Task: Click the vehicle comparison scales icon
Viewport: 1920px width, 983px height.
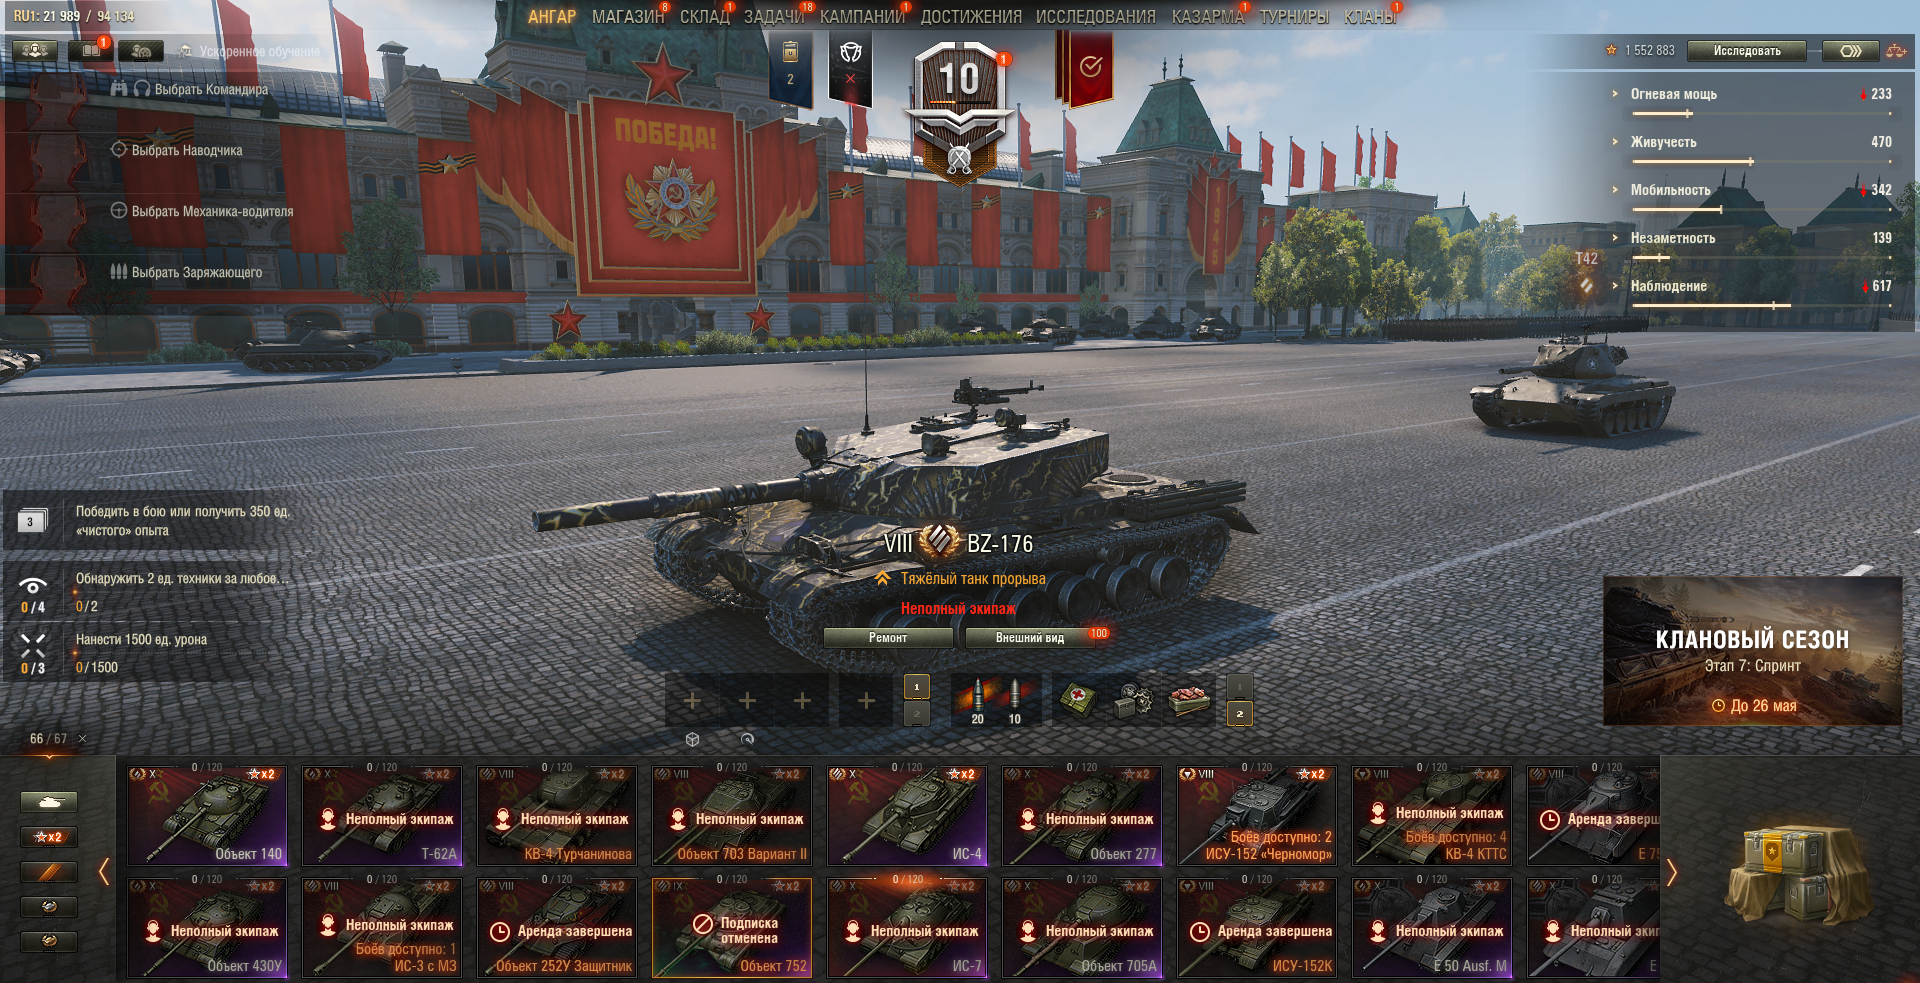Action: click(1895, 51)
